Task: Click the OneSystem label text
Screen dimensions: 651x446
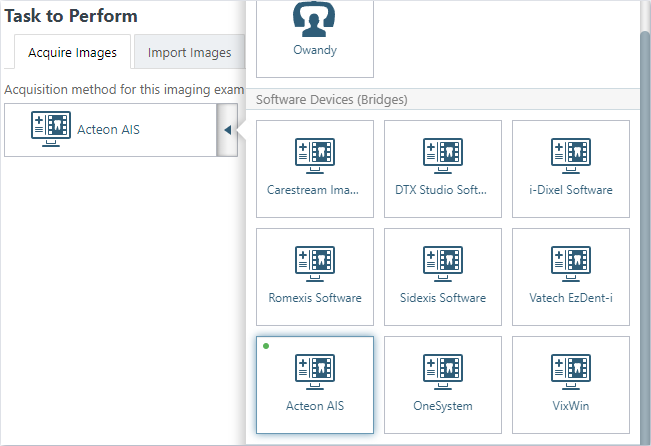Action: click(443, 406)
